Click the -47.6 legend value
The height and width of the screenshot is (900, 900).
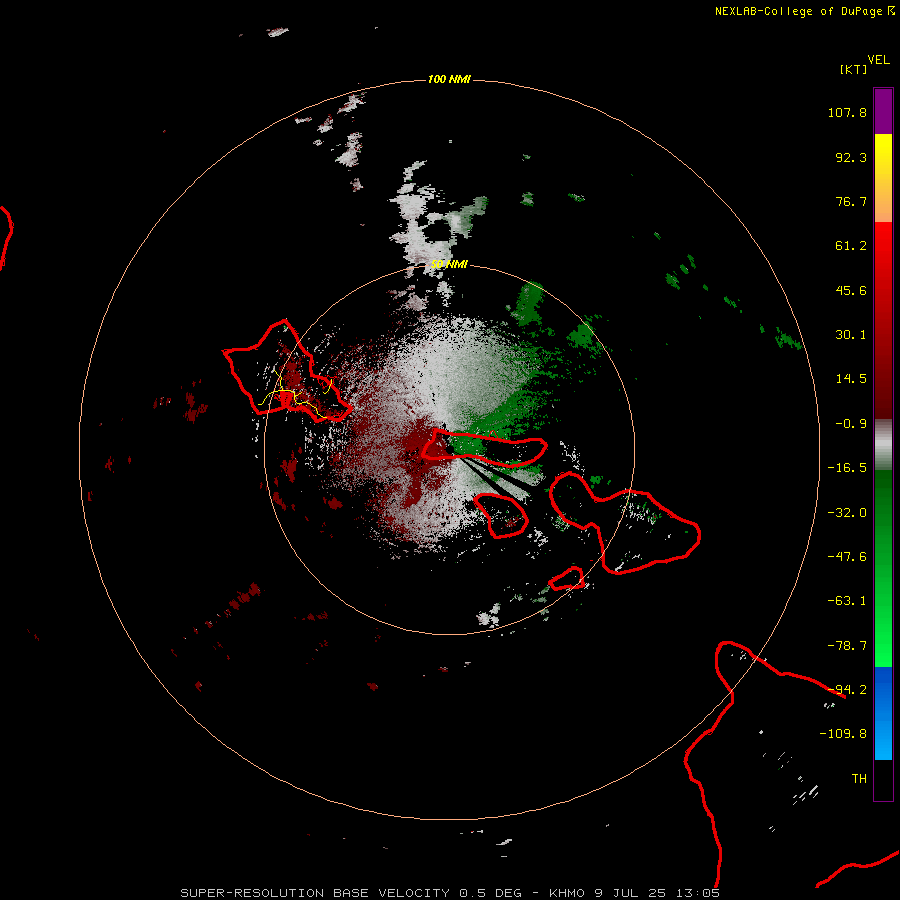pos(847,557)
